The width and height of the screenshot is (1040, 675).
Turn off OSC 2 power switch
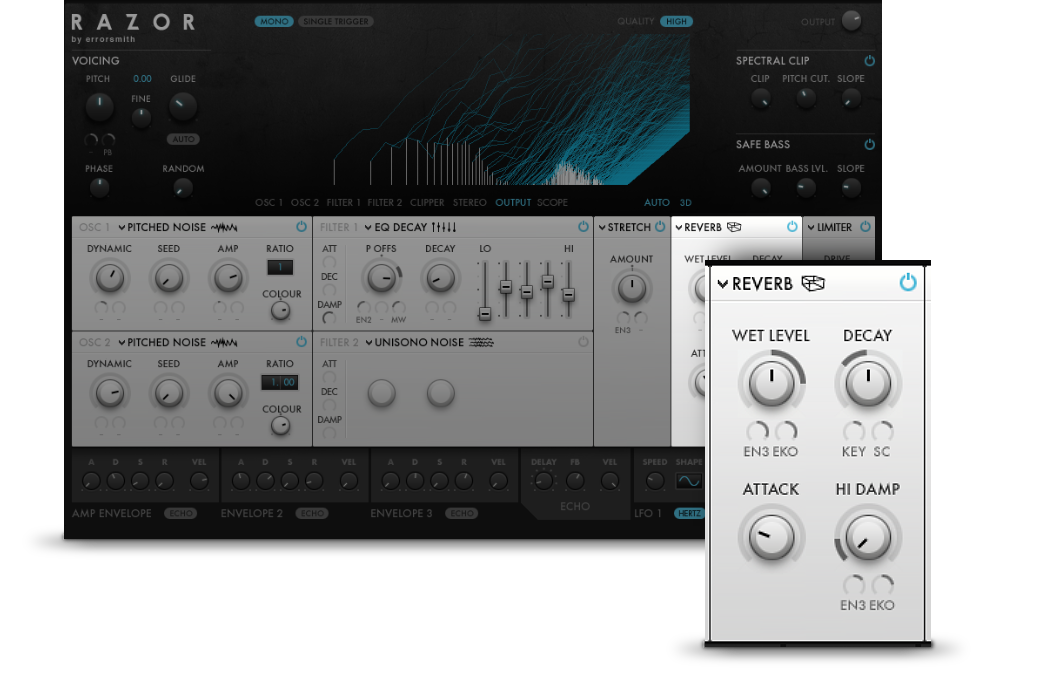[x=302, y=342]
